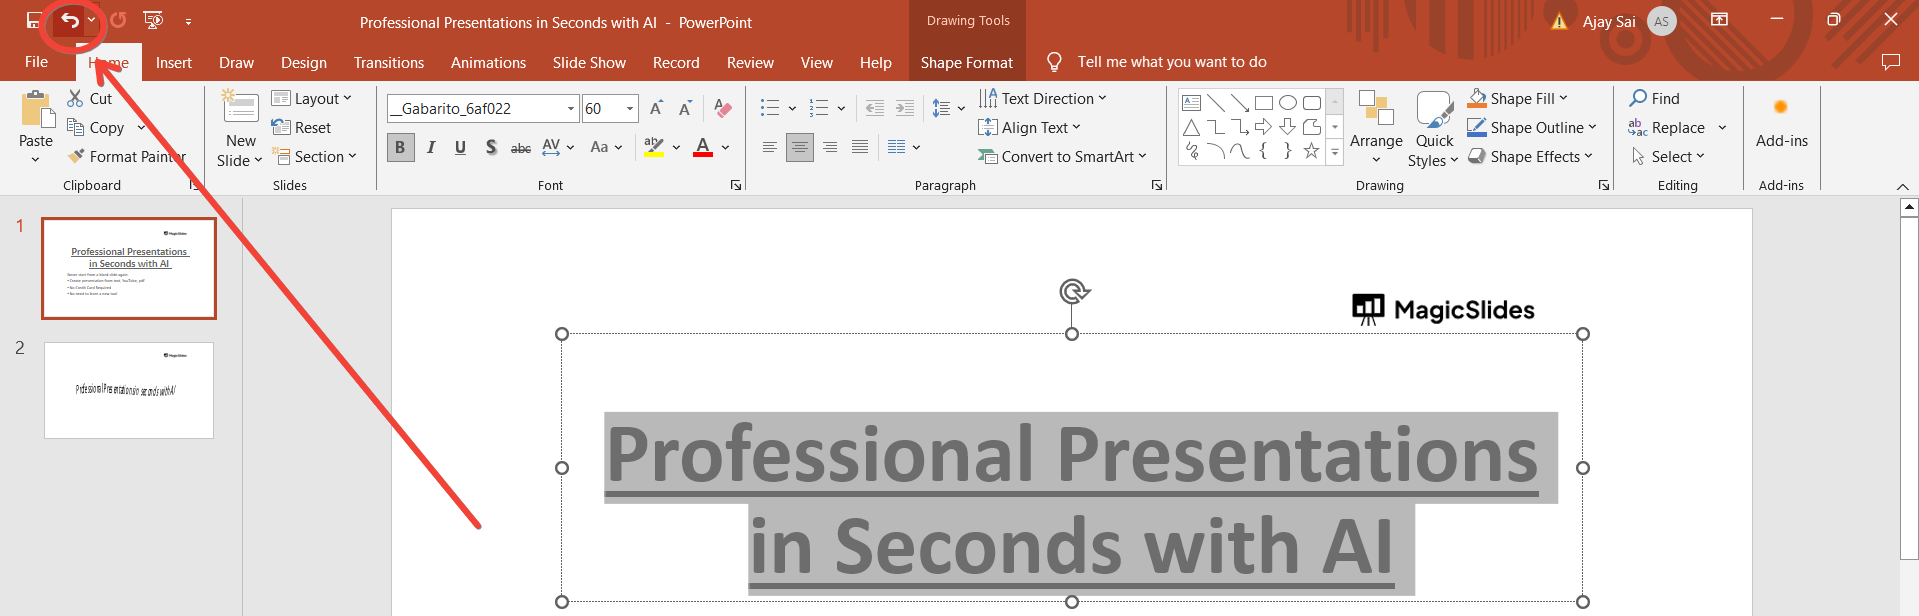
Task: Cut the selected text
Action: (89, 98)
